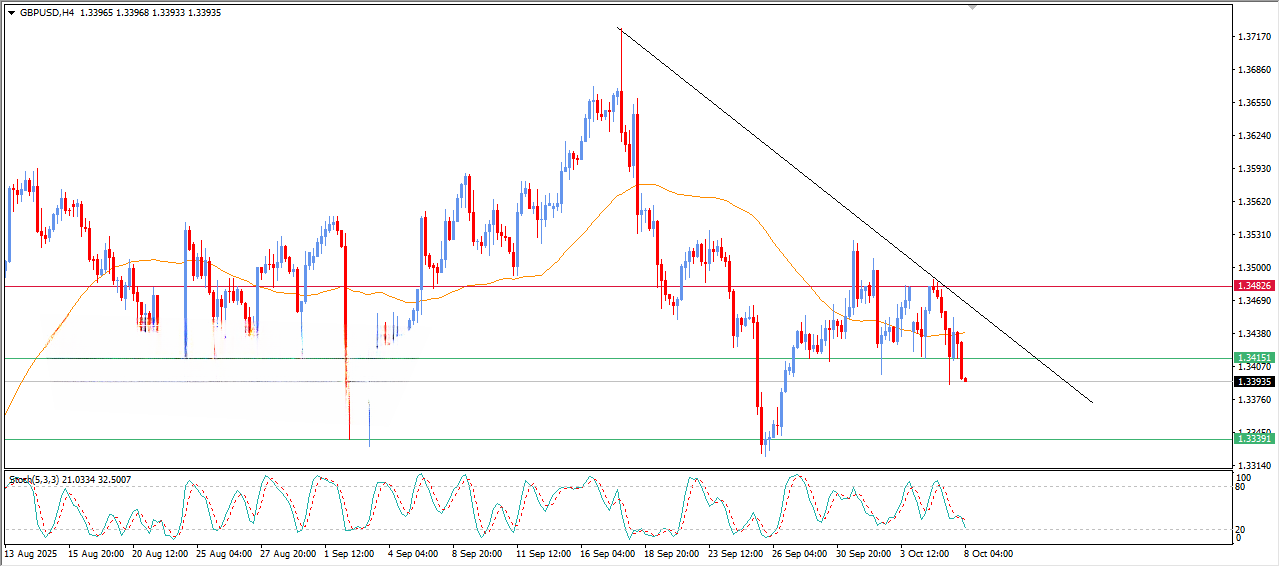Click the 13 Aug 2025 date label

point(29,553)
